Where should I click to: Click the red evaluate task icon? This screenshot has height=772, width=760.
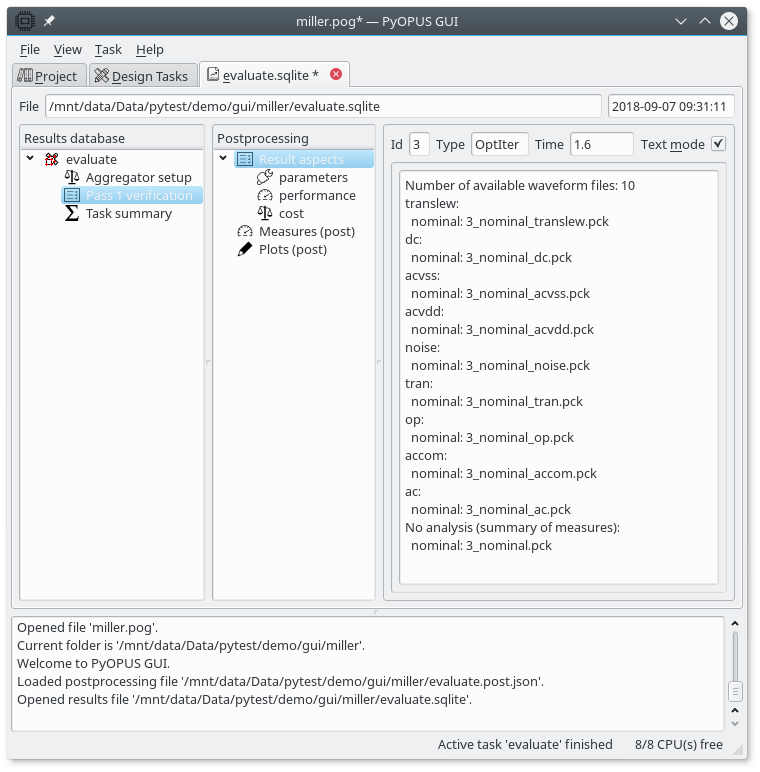pyautogui.click(x=52, y=159)
